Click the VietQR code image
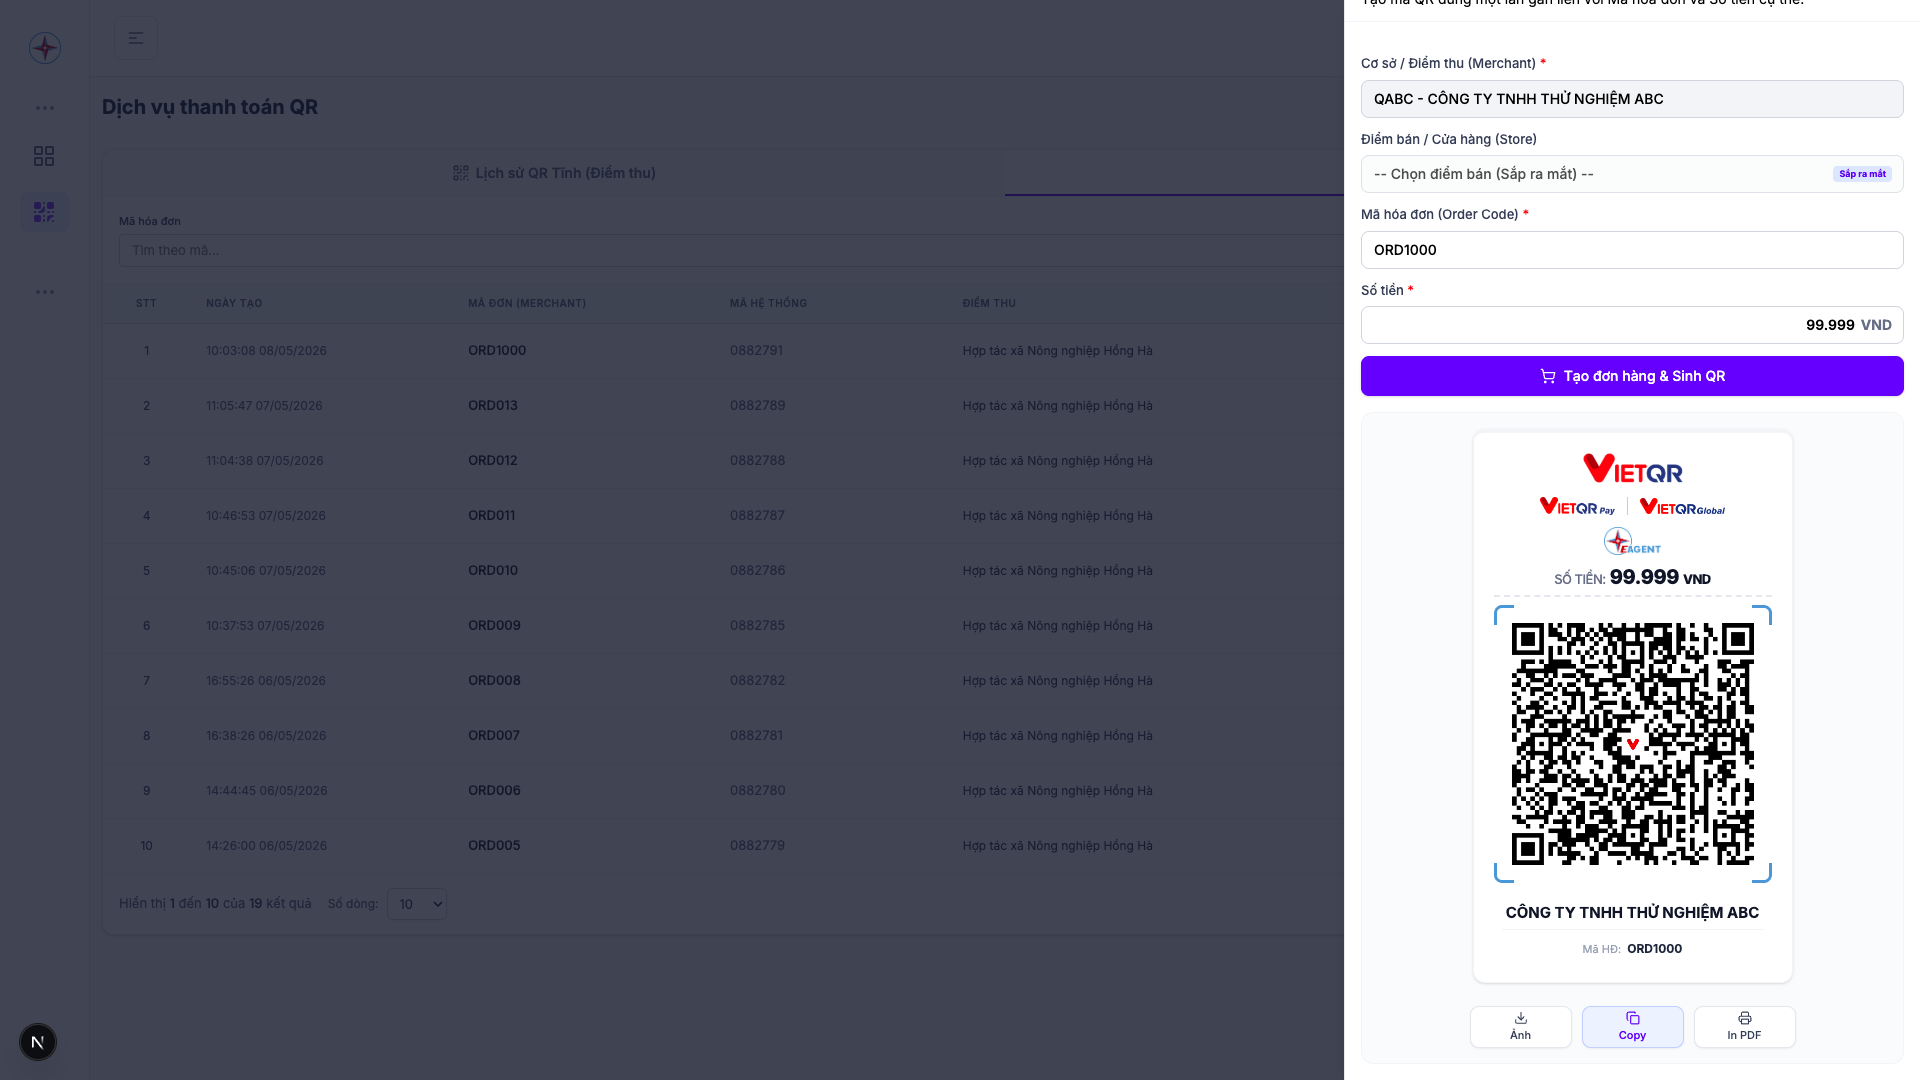 pos(1632,744)
